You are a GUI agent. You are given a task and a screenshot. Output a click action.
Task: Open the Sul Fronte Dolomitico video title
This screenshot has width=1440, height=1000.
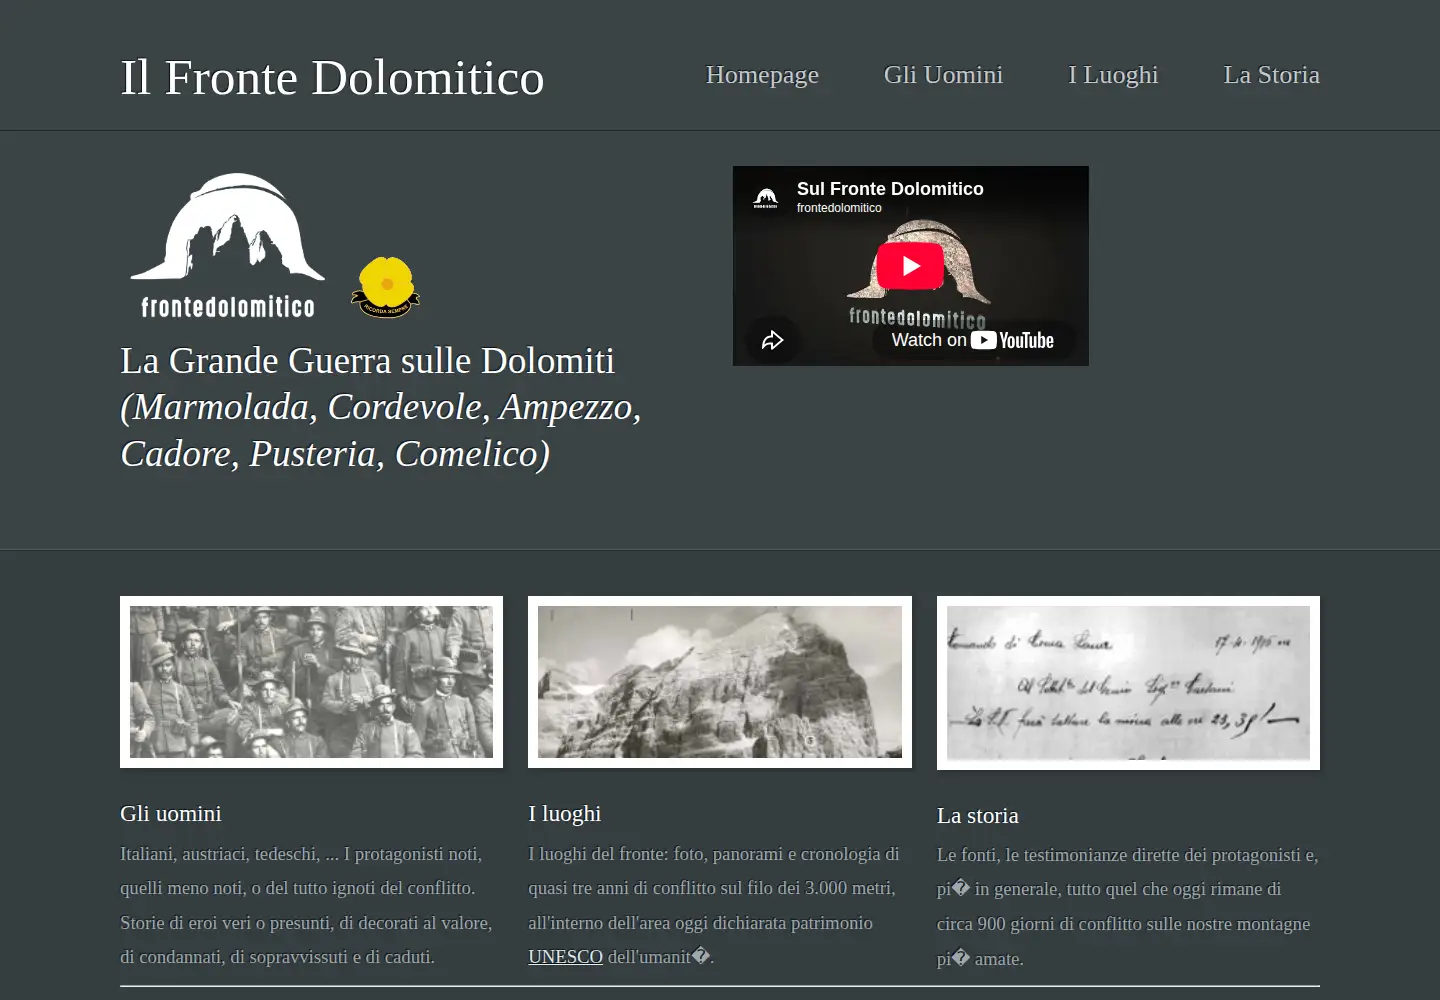[x=890, y=188]
